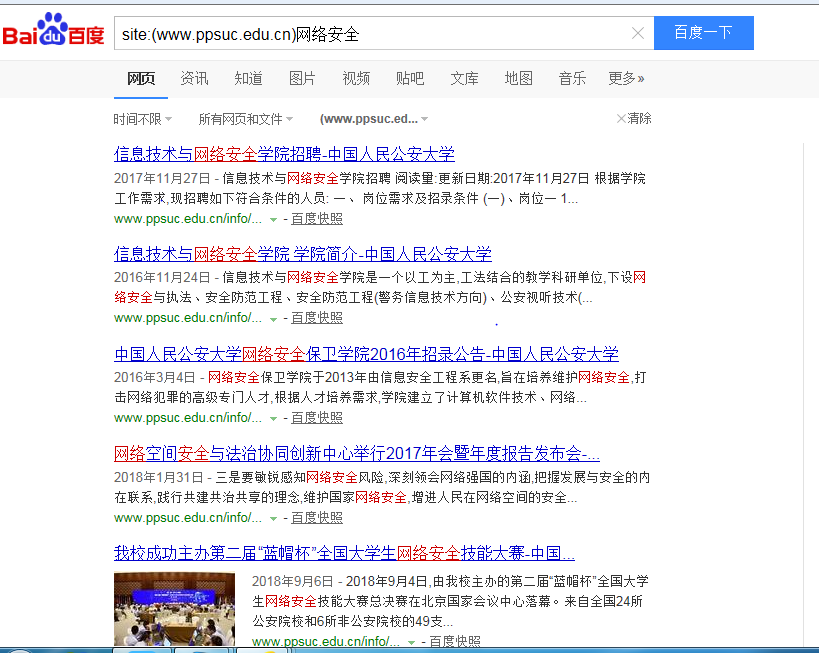Click the 百度一下 search button

(704, 33)
